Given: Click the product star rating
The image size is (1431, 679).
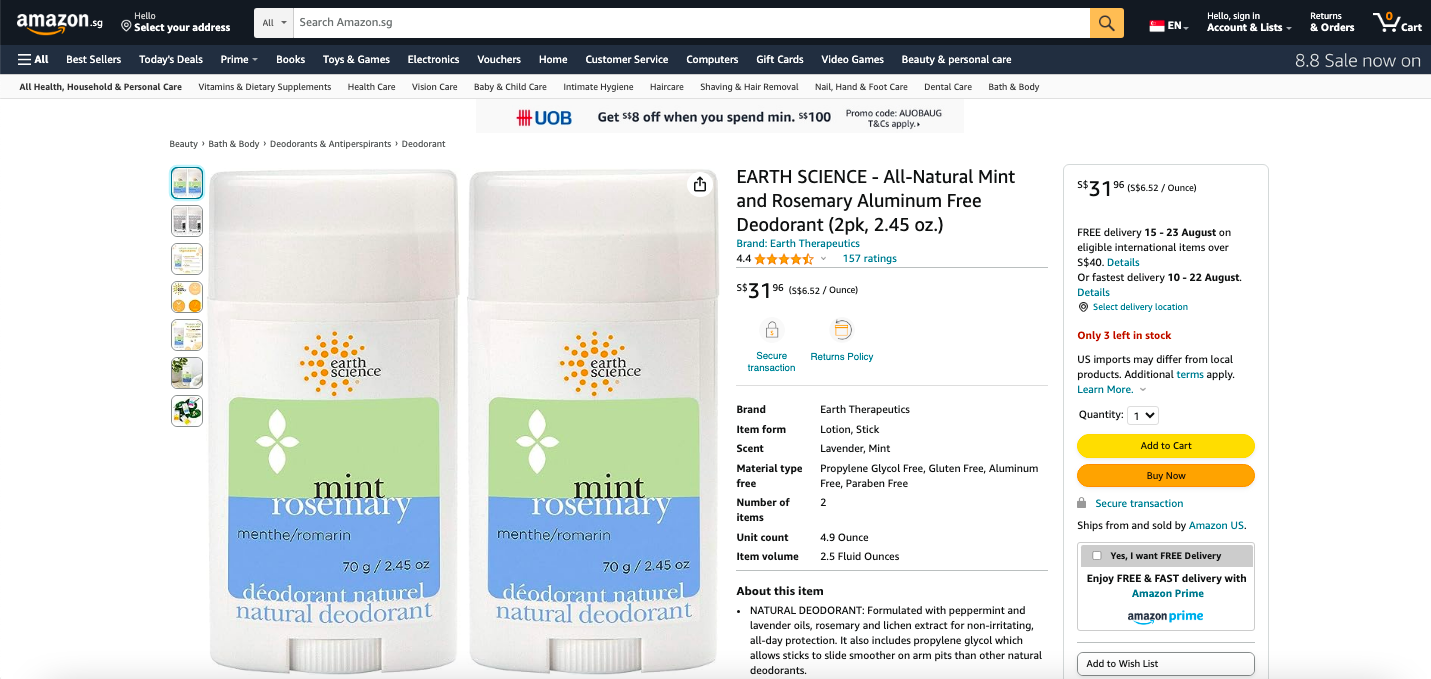Looking at the screenshot, I should click(x=784, y=259).
